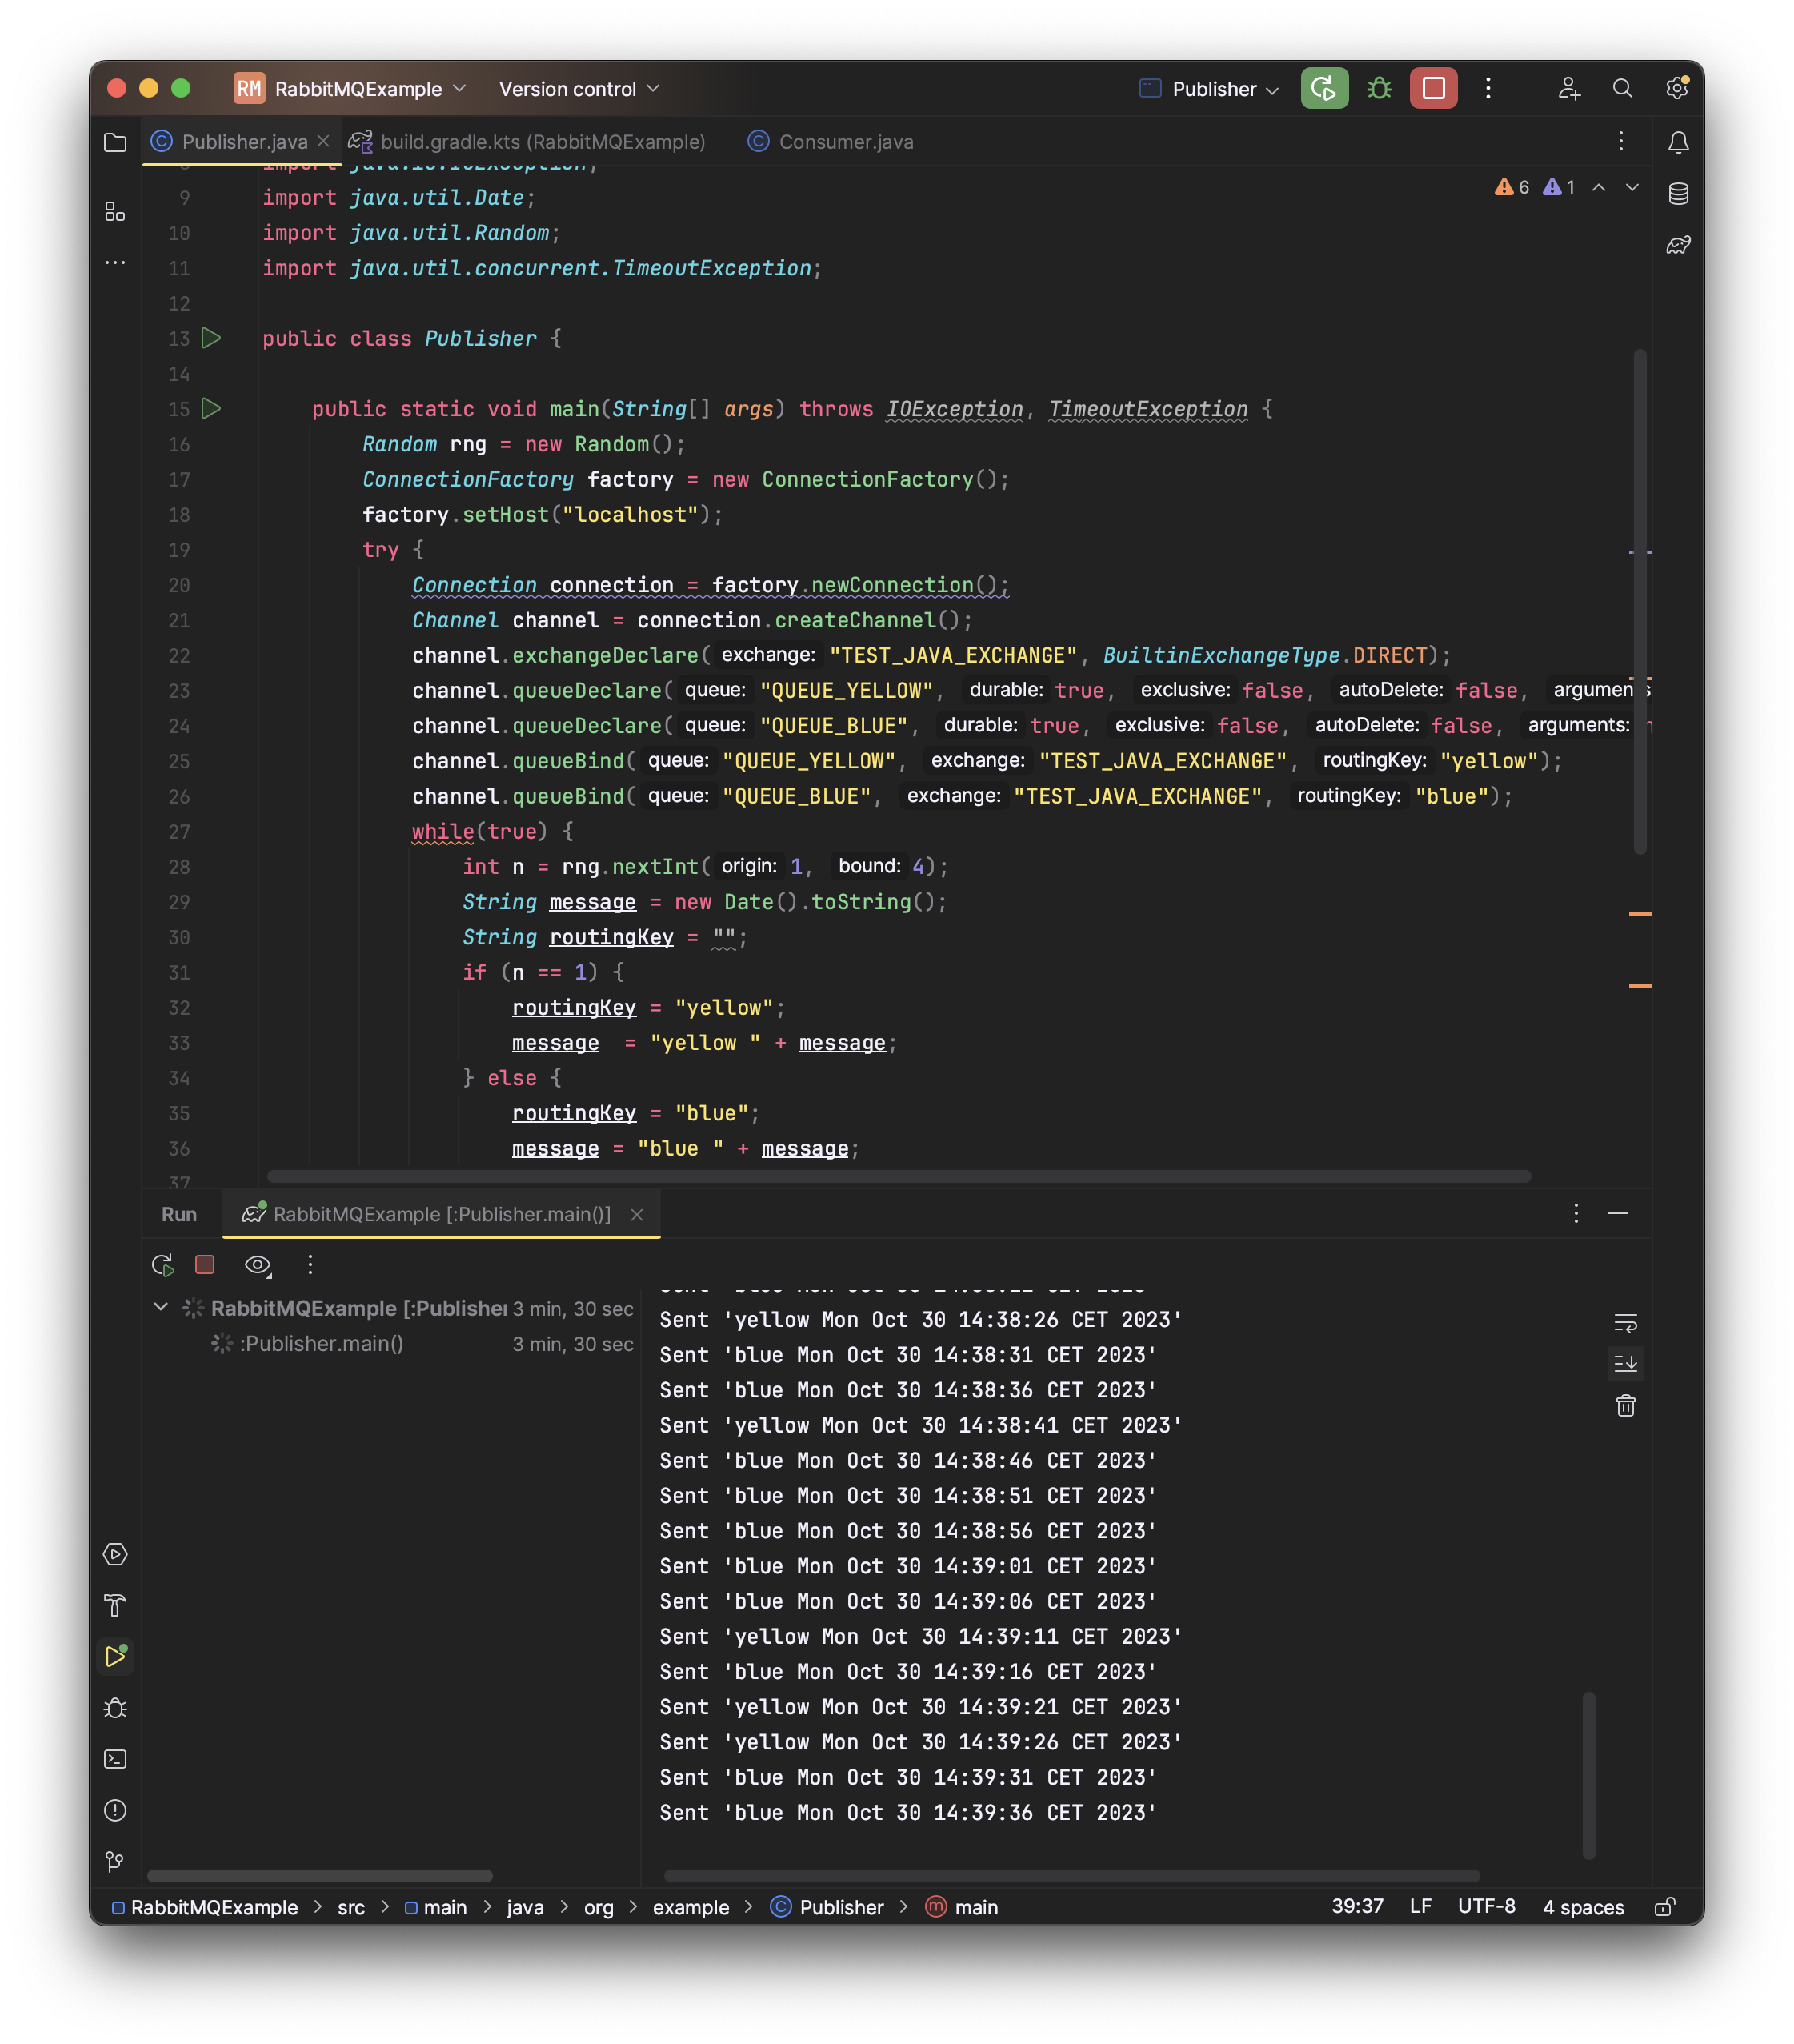The width and height of the screenshot is (1794, 2044).
Task: Open the LF line separator selector
Action: click(1420, 1906)
